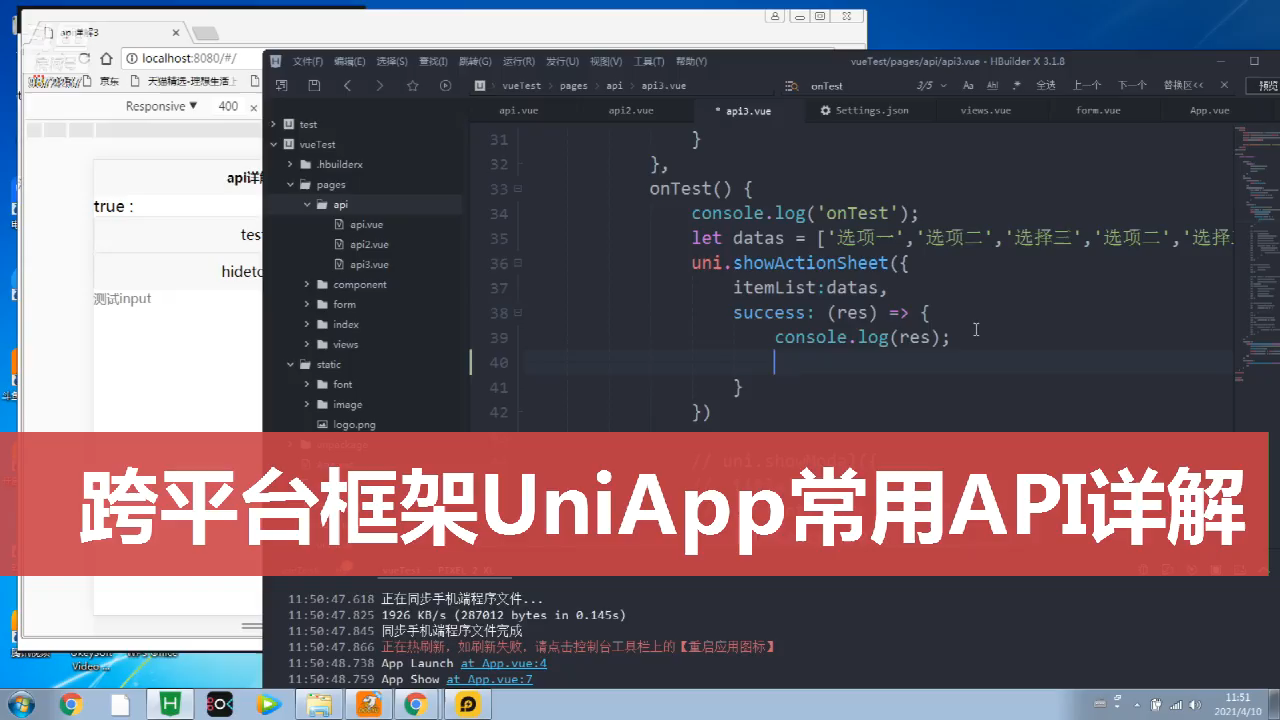Fold code at line 36 showActionSheet

517,264
